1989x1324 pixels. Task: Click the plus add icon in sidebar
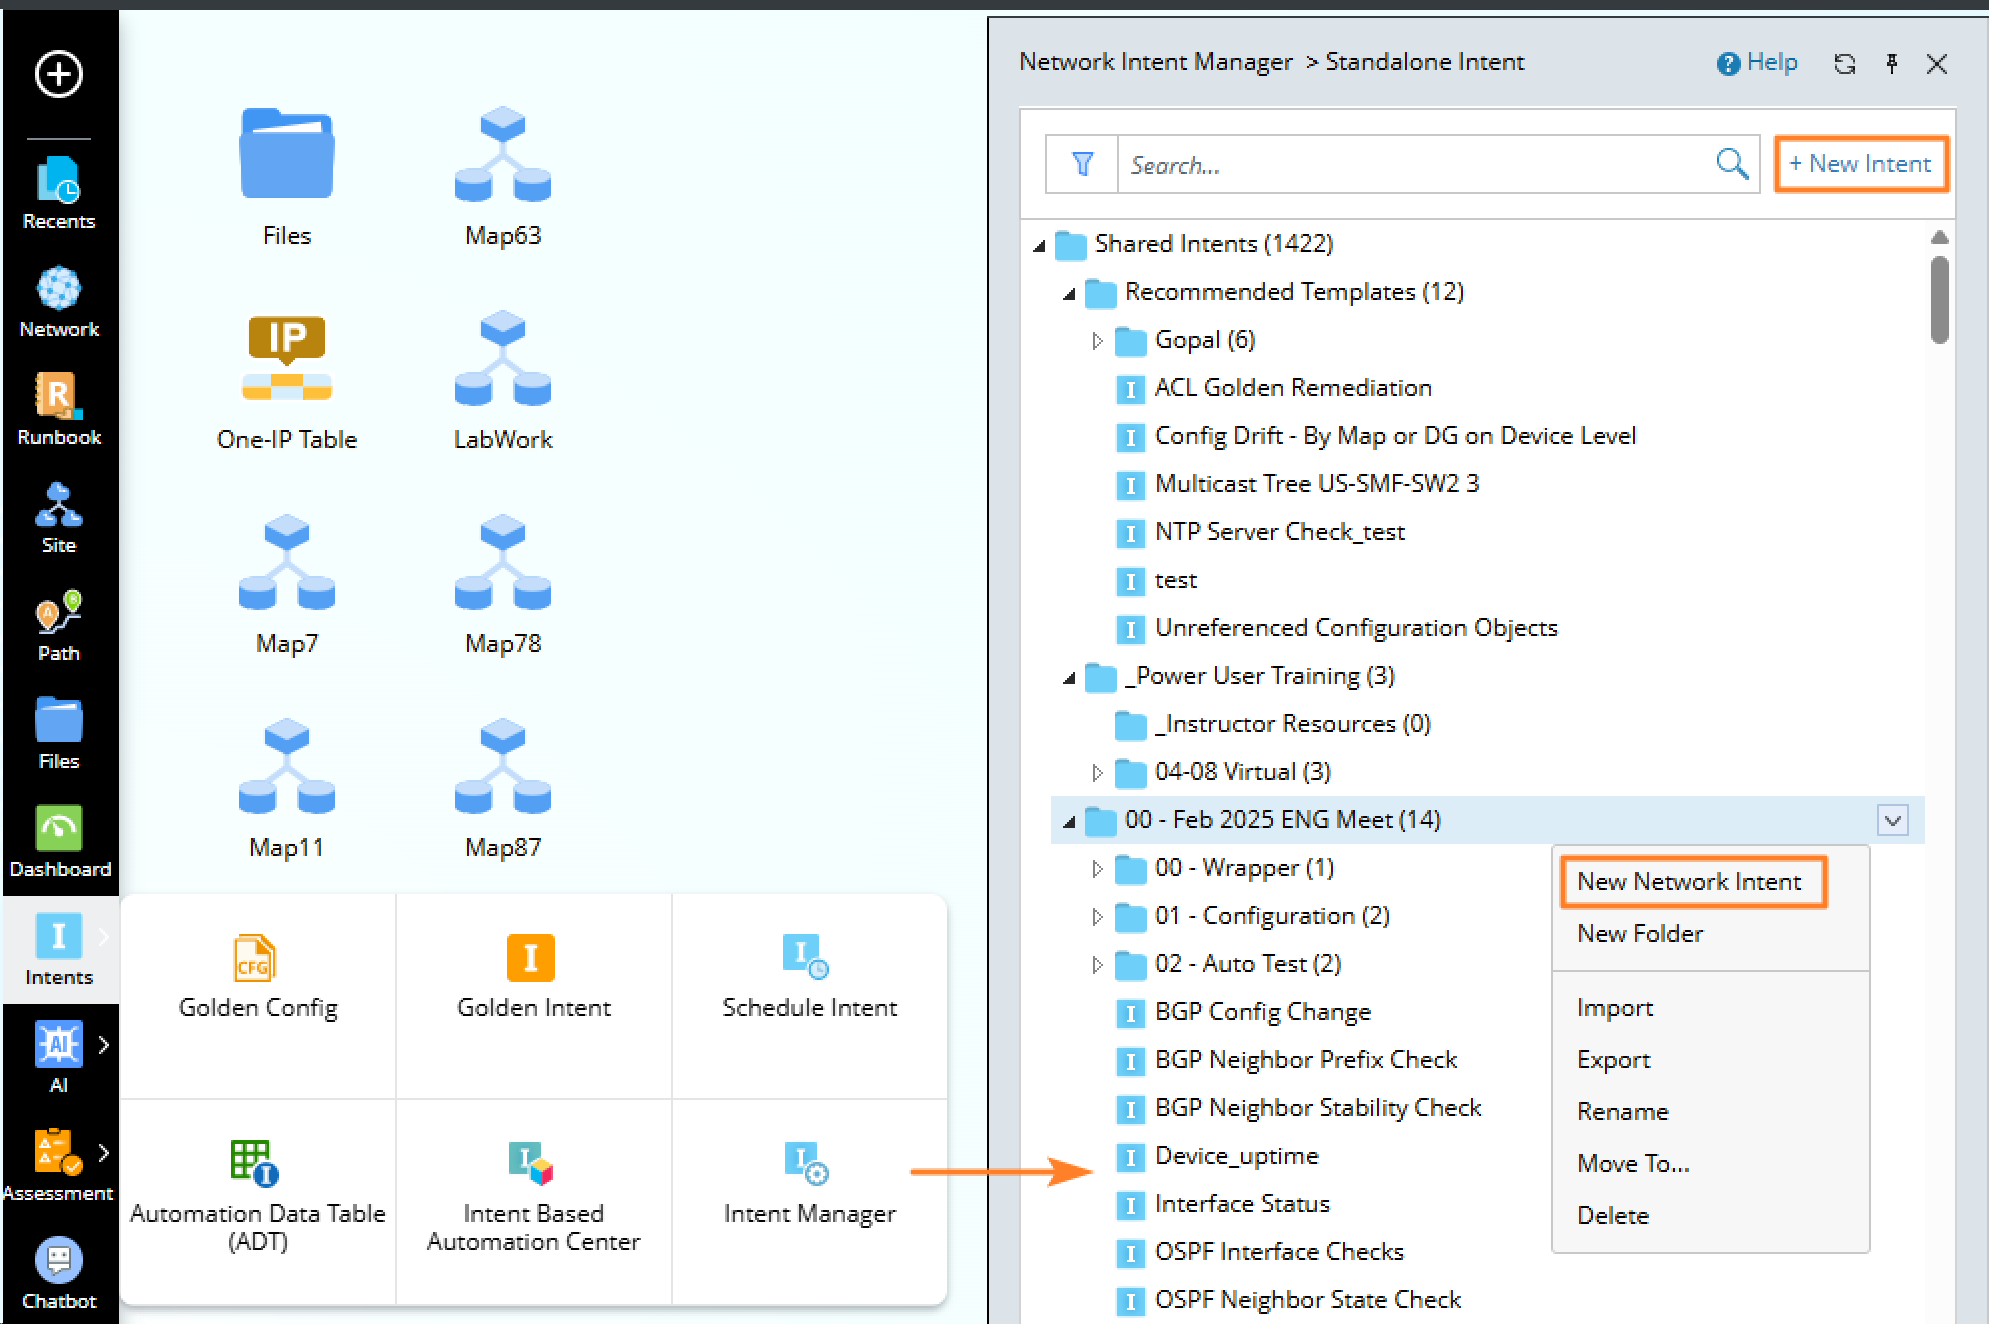(x=59, y=74)
